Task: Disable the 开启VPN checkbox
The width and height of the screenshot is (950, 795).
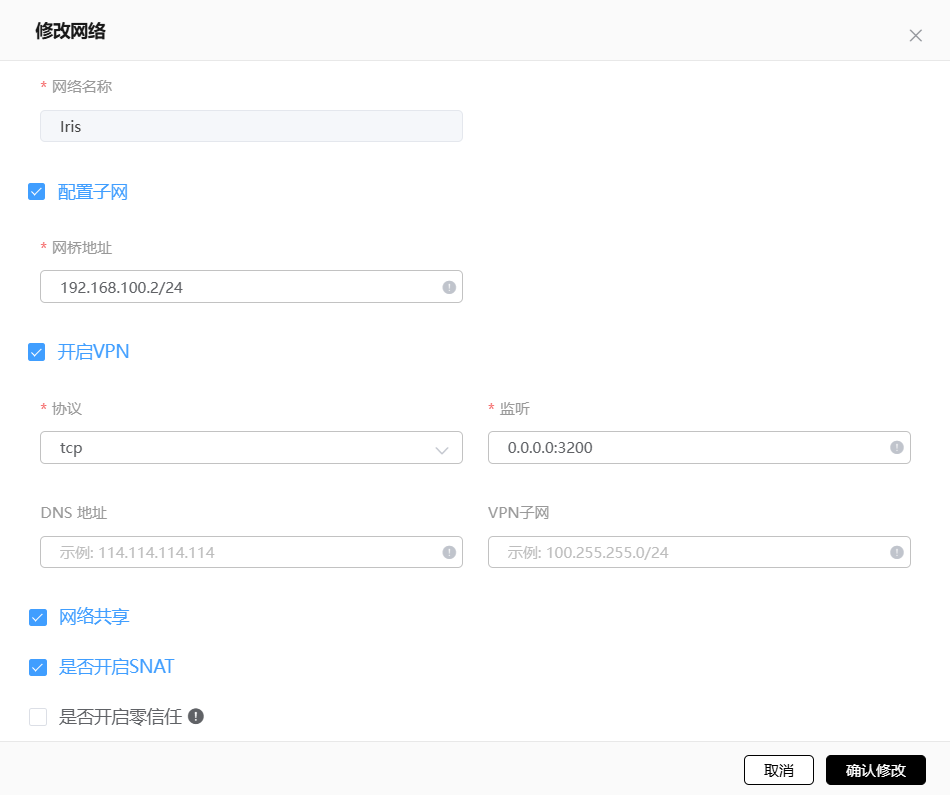Action: [x=37, y=352]
